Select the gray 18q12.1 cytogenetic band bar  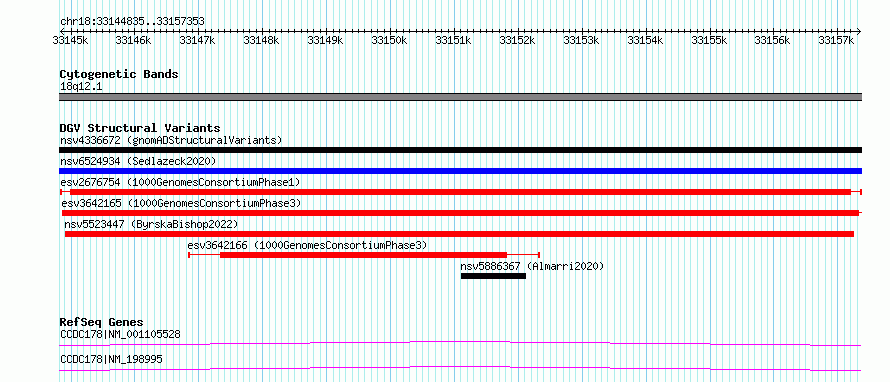click(460, 97)
